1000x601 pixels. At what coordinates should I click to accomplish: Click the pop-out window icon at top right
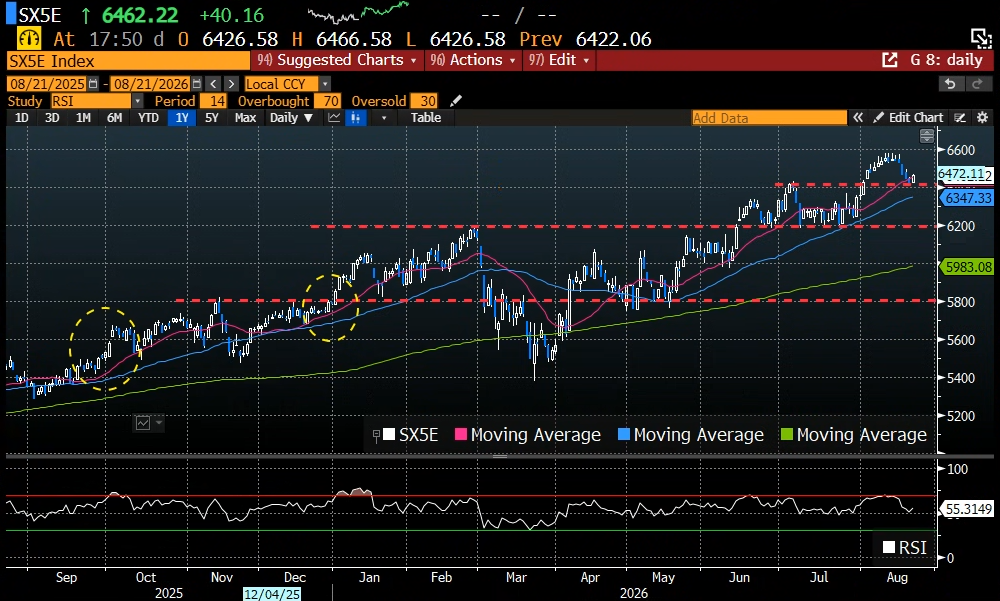[980, 38]
